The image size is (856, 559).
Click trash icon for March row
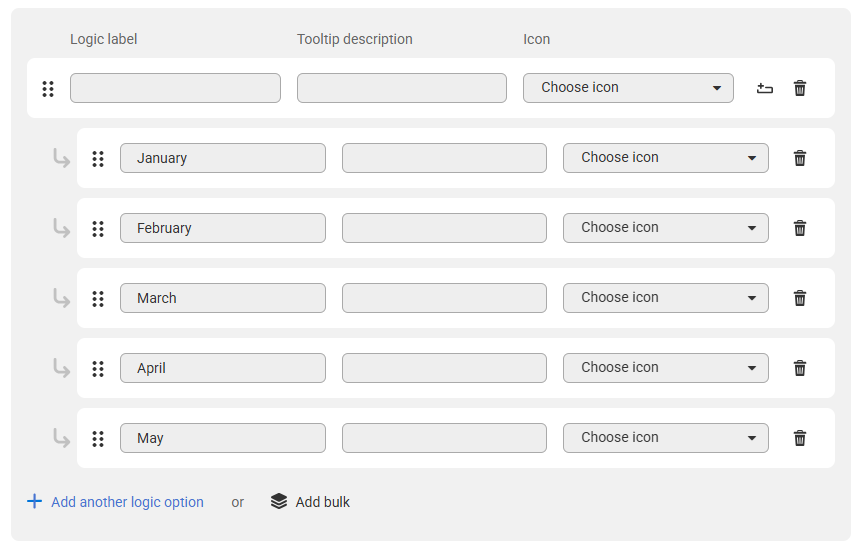pos(800,298)
